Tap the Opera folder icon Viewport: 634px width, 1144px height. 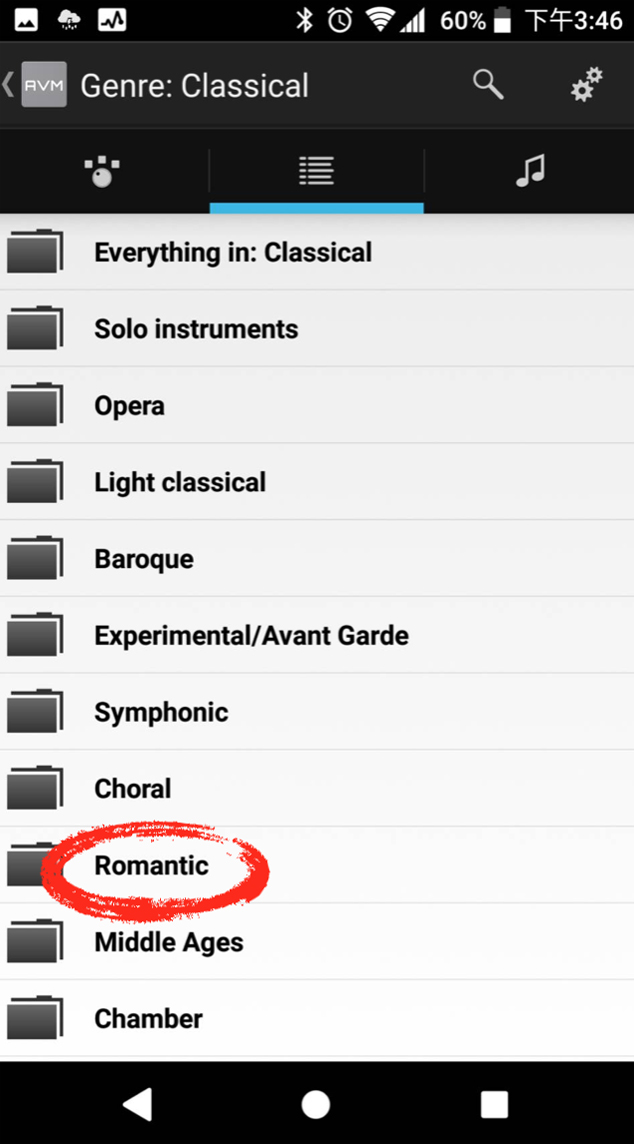coord(34,404)
